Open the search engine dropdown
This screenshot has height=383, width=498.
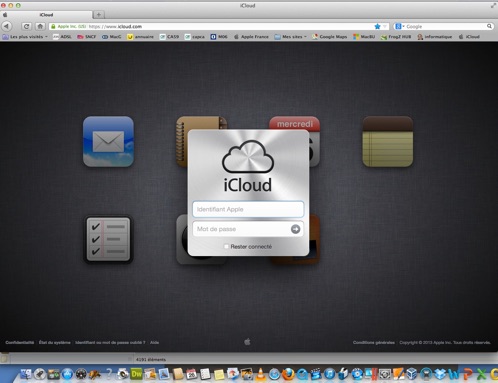[399, 26]
